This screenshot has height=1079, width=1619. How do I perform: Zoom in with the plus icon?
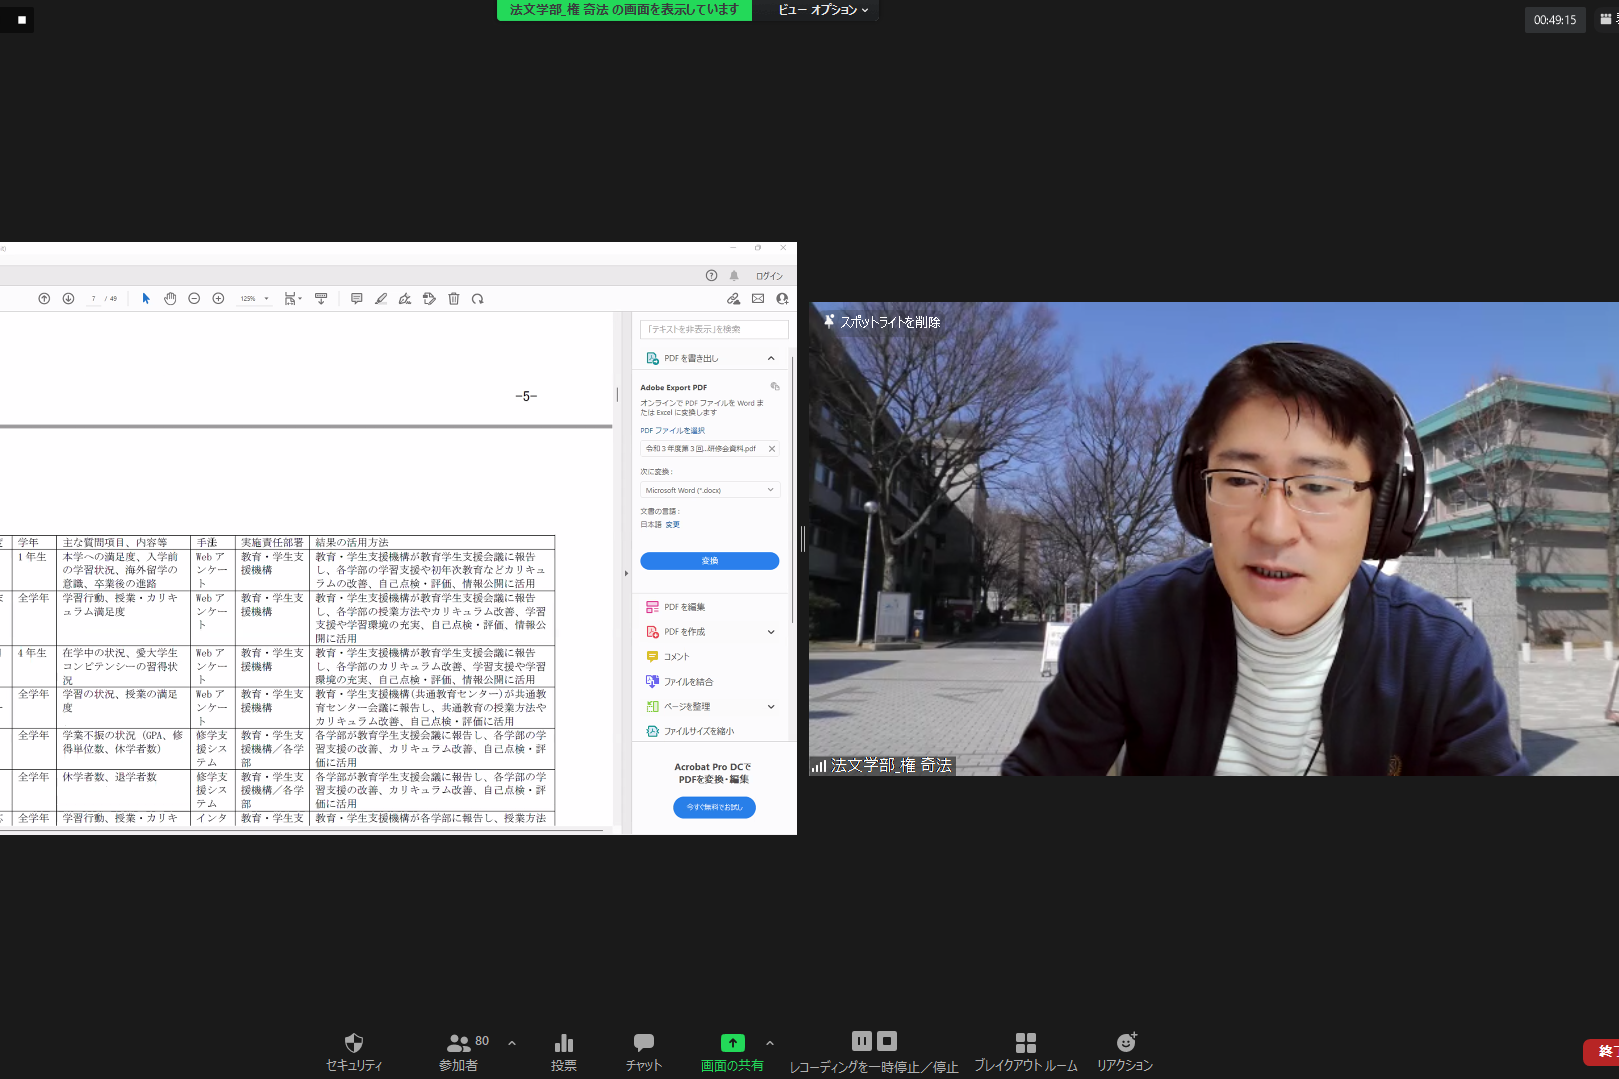[218, 299]
